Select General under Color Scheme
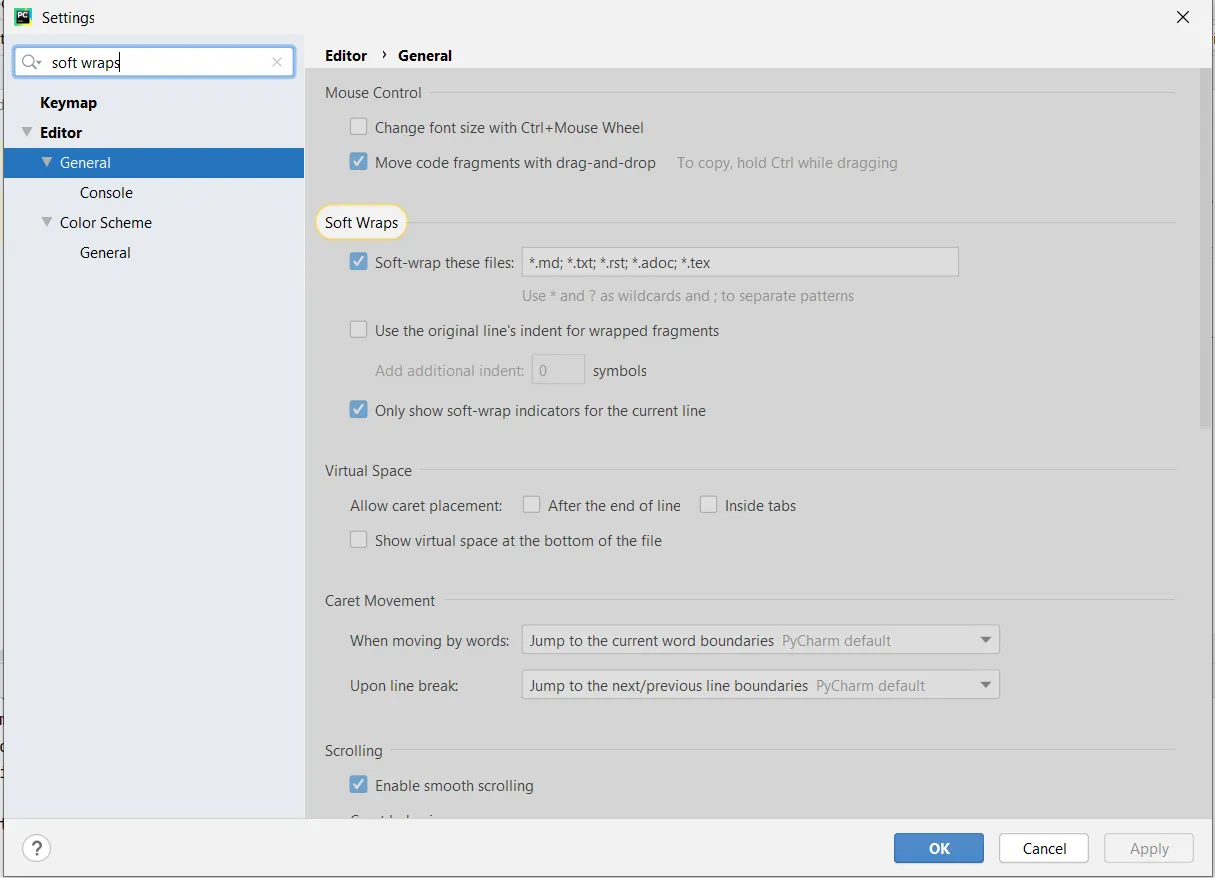This screenshot has width=1215, height=878. pos(105,252)
